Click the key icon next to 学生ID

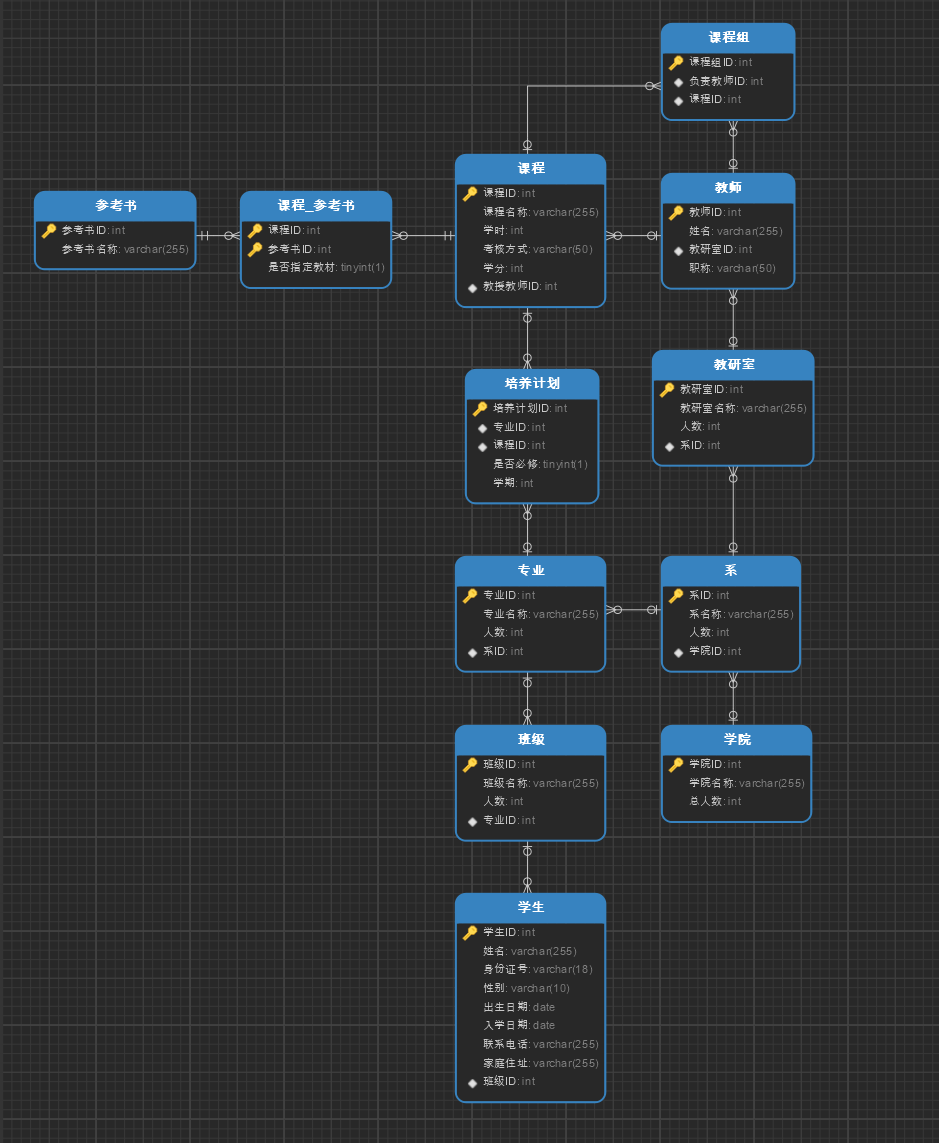point(470,932)
